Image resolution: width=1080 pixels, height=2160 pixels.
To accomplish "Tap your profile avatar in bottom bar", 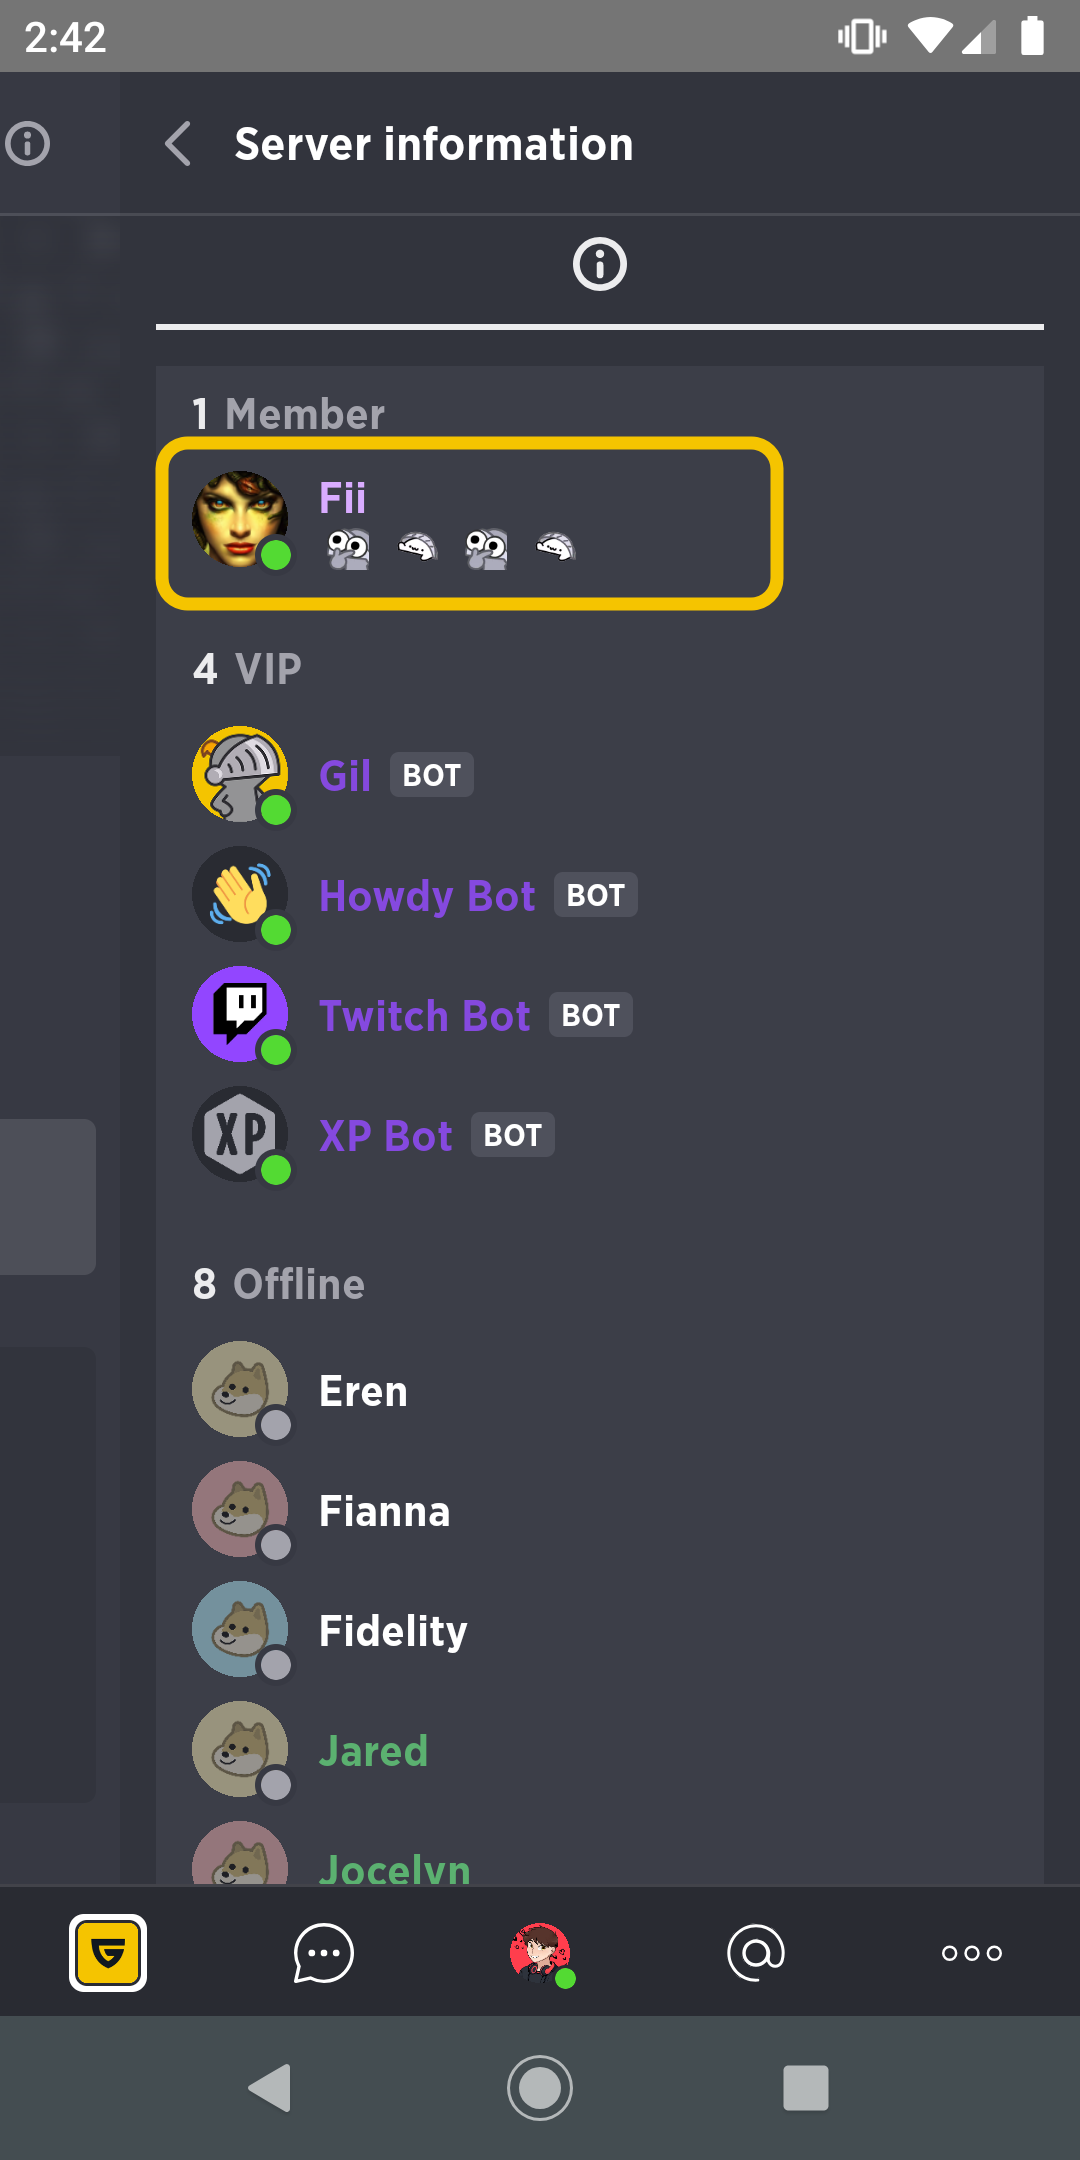I will tap(541, 1952).
